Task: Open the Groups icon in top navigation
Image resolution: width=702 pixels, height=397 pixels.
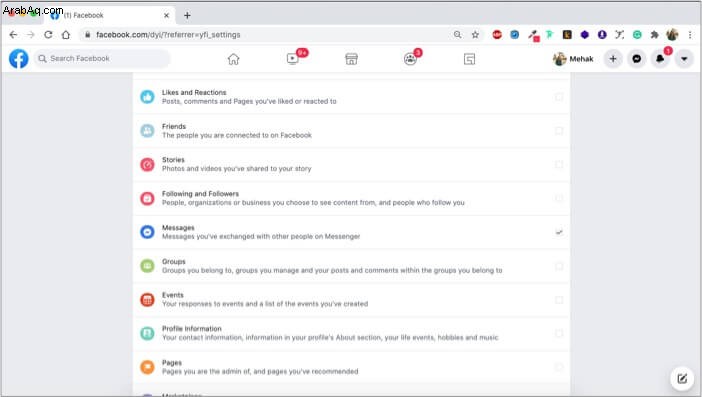Action: click(410, 59)
